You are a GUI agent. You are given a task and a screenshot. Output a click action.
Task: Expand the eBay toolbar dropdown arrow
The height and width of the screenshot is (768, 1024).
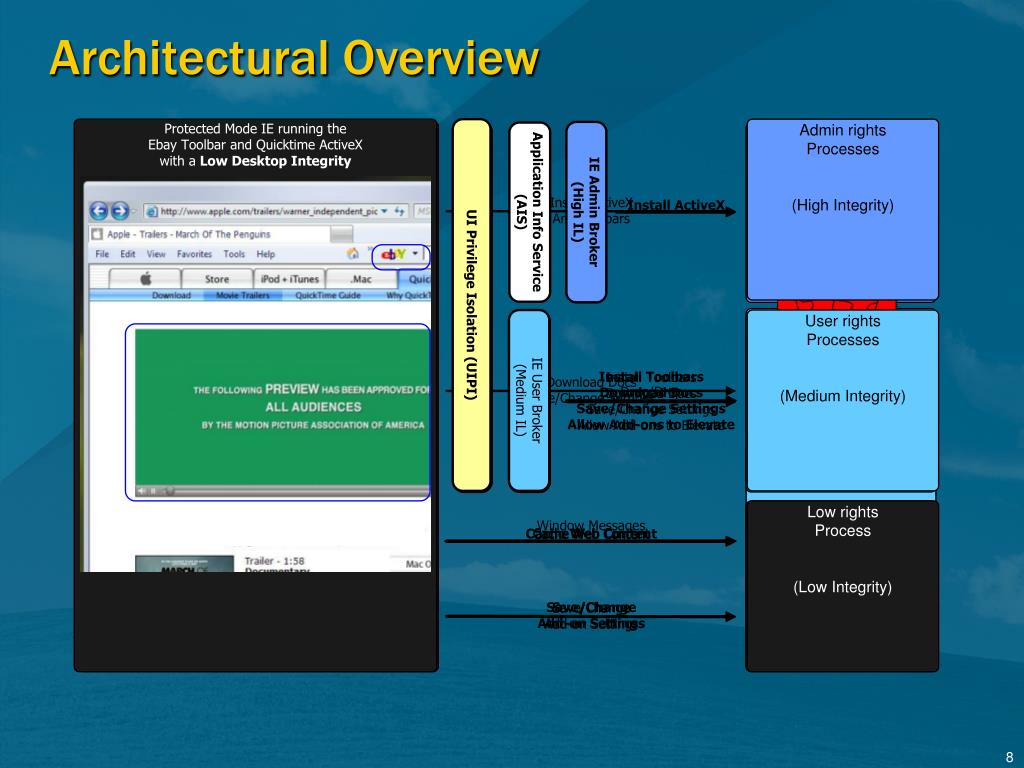pos(415,253)
